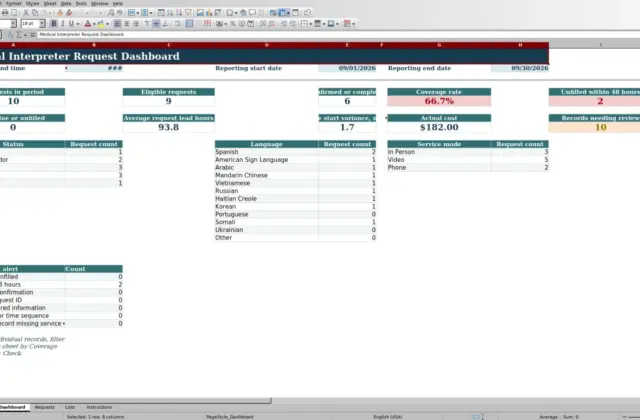
Task: Click the Insert Chart icon
Action: pyautogui.click(x=209, y=13)
